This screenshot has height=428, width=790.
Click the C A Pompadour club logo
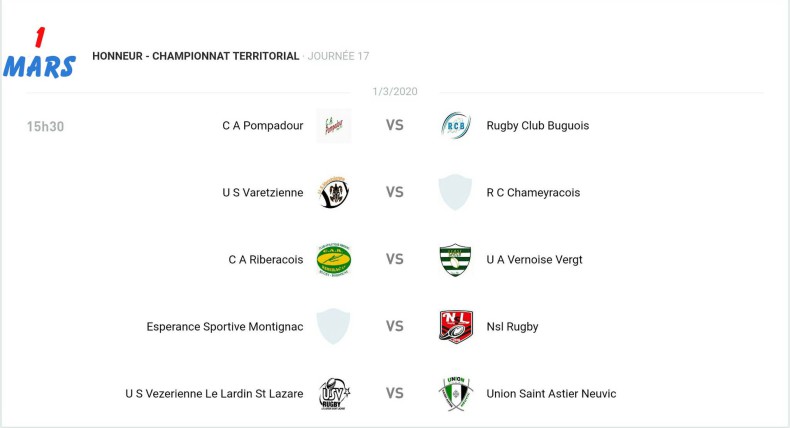pyautogui.click(x=333, y=126)
